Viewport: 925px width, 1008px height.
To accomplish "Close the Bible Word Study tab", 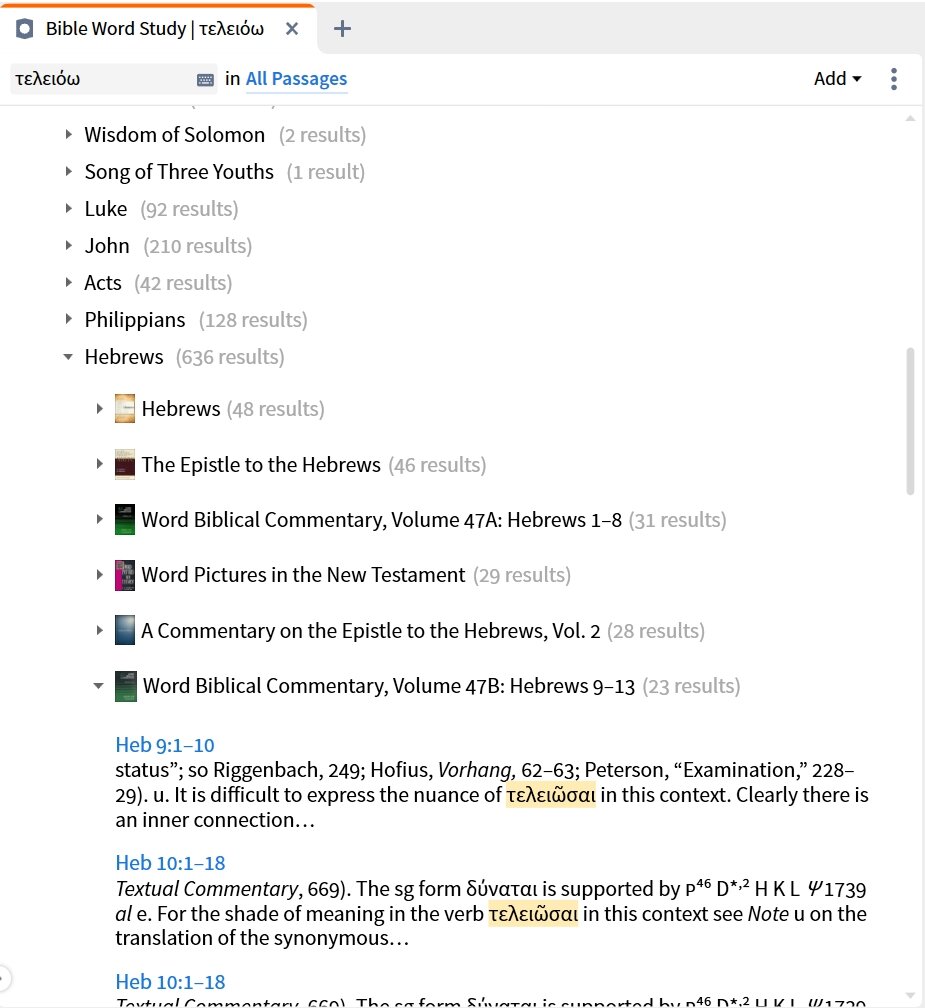I will tap(292, 29).
